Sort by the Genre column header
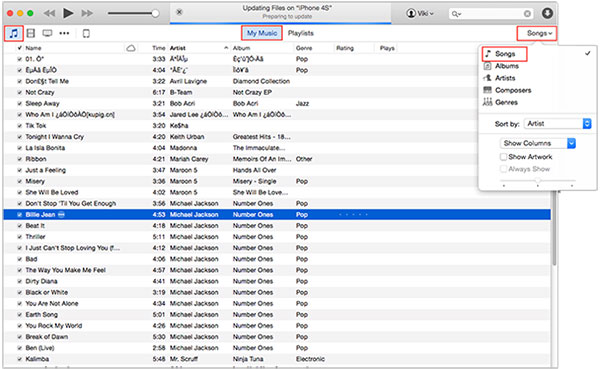The width and height of the screenshot is (600, 369). (x=304, y=48)
